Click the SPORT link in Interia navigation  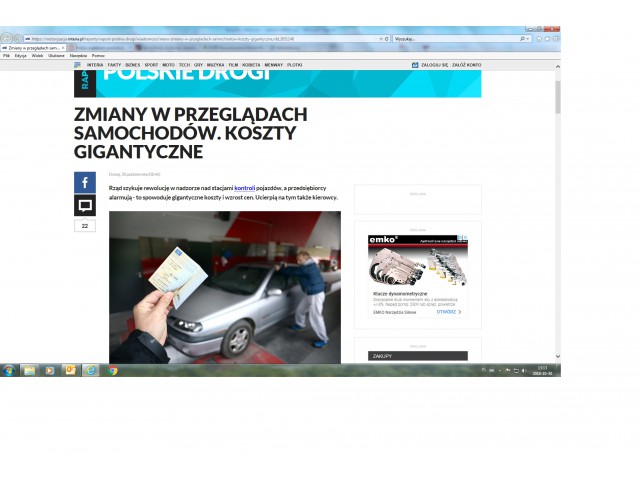(x=150, y=64)
